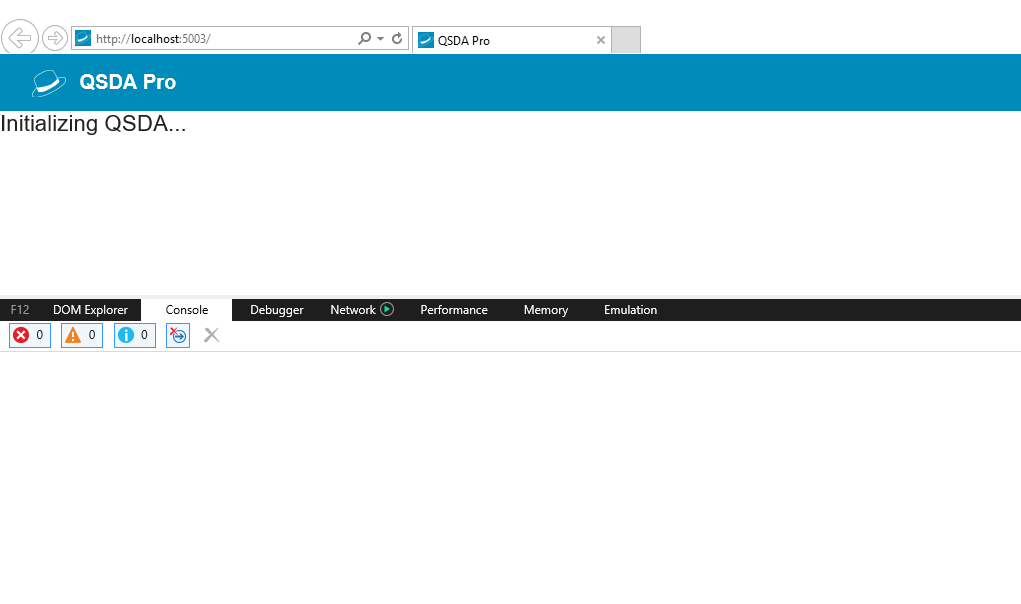Image resolution: width=1021 pixels, height=604 pixels.
Task: Toggle the console info messages filter
Action: 135,335
